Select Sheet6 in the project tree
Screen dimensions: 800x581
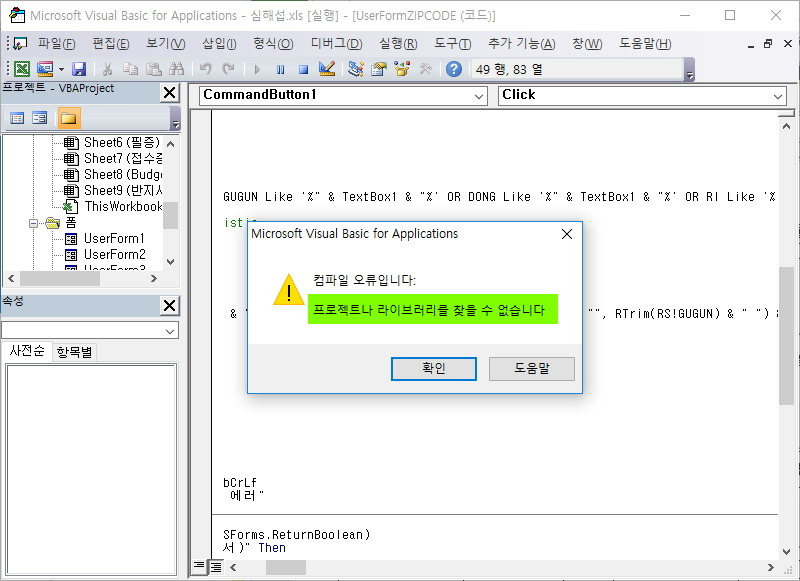coord(121,142)
